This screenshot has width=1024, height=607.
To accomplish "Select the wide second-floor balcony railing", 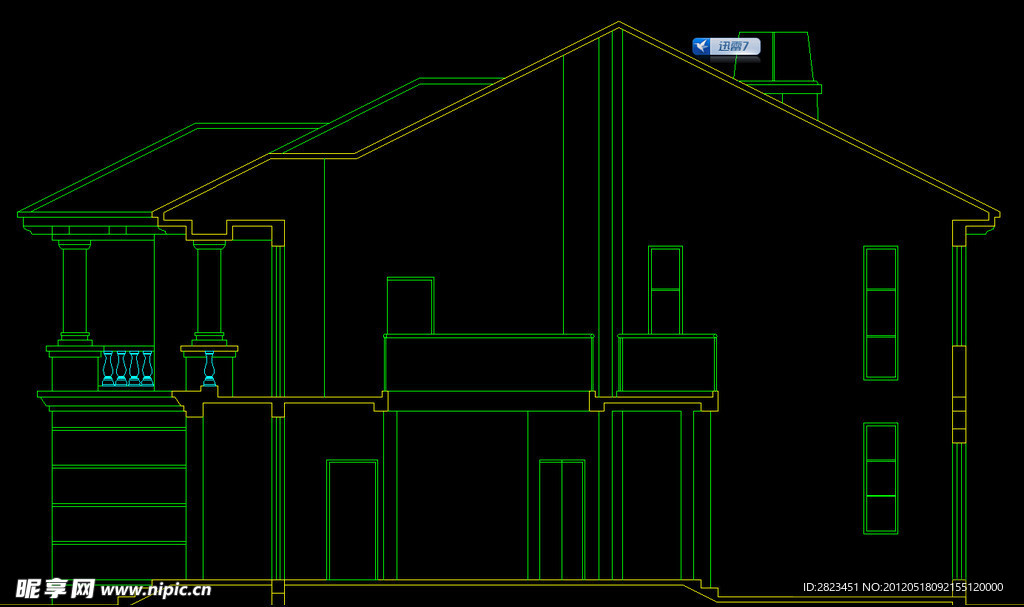I will [x=488, y=363].
